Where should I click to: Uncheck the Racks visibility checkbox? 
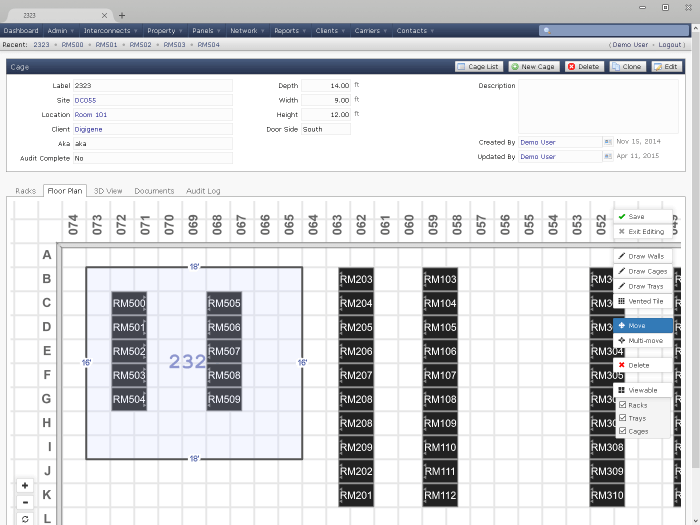[x=623, y=405]
